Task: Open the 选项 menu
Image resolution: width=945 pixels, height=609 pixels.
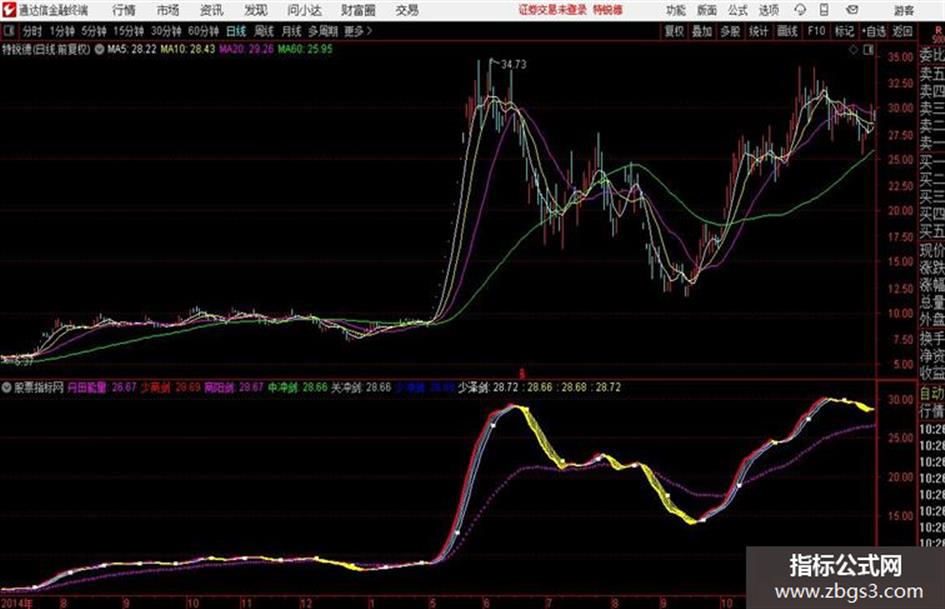Action: [769, 10]
